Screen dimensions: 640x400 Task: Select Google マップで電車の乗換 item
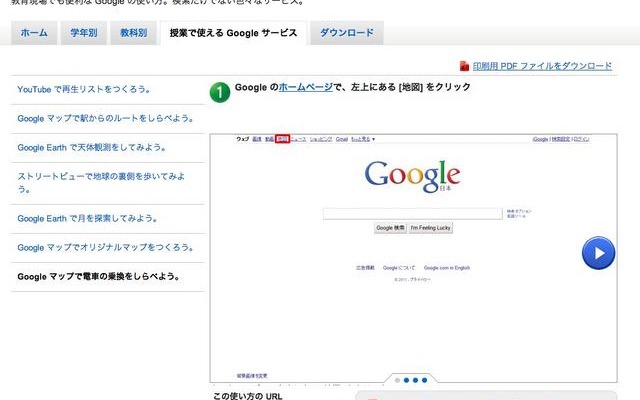click(x=98, y=276)
